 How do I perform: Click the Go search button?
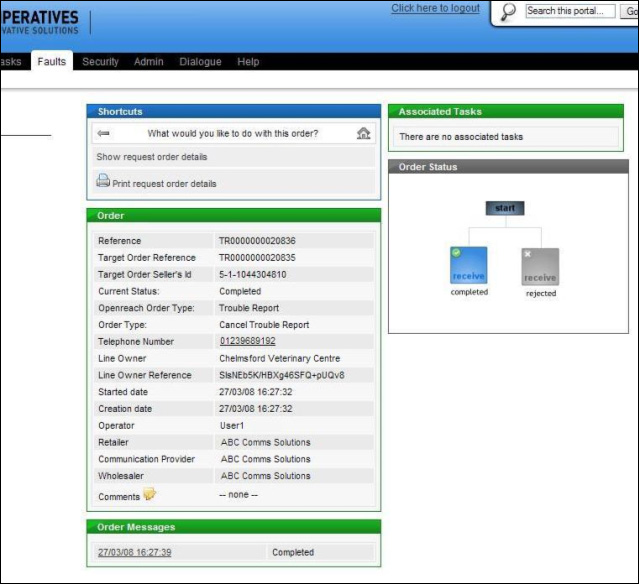point(630,11)
